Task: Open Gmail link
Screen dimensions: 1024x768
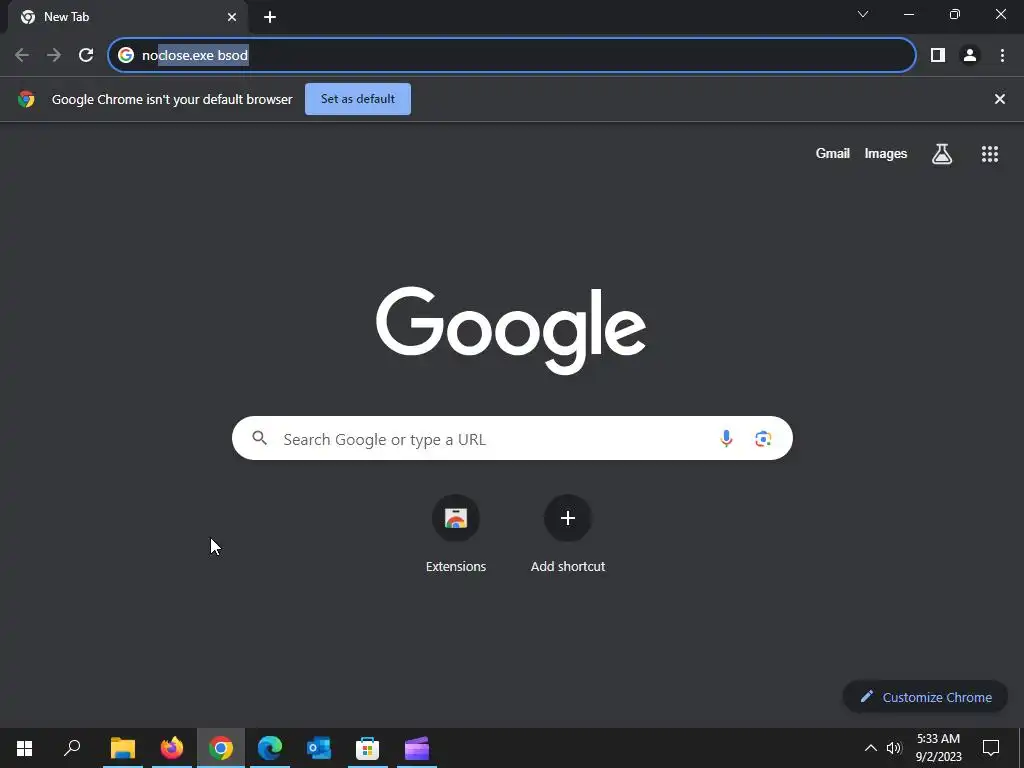Action: click(x=833, y=153)
